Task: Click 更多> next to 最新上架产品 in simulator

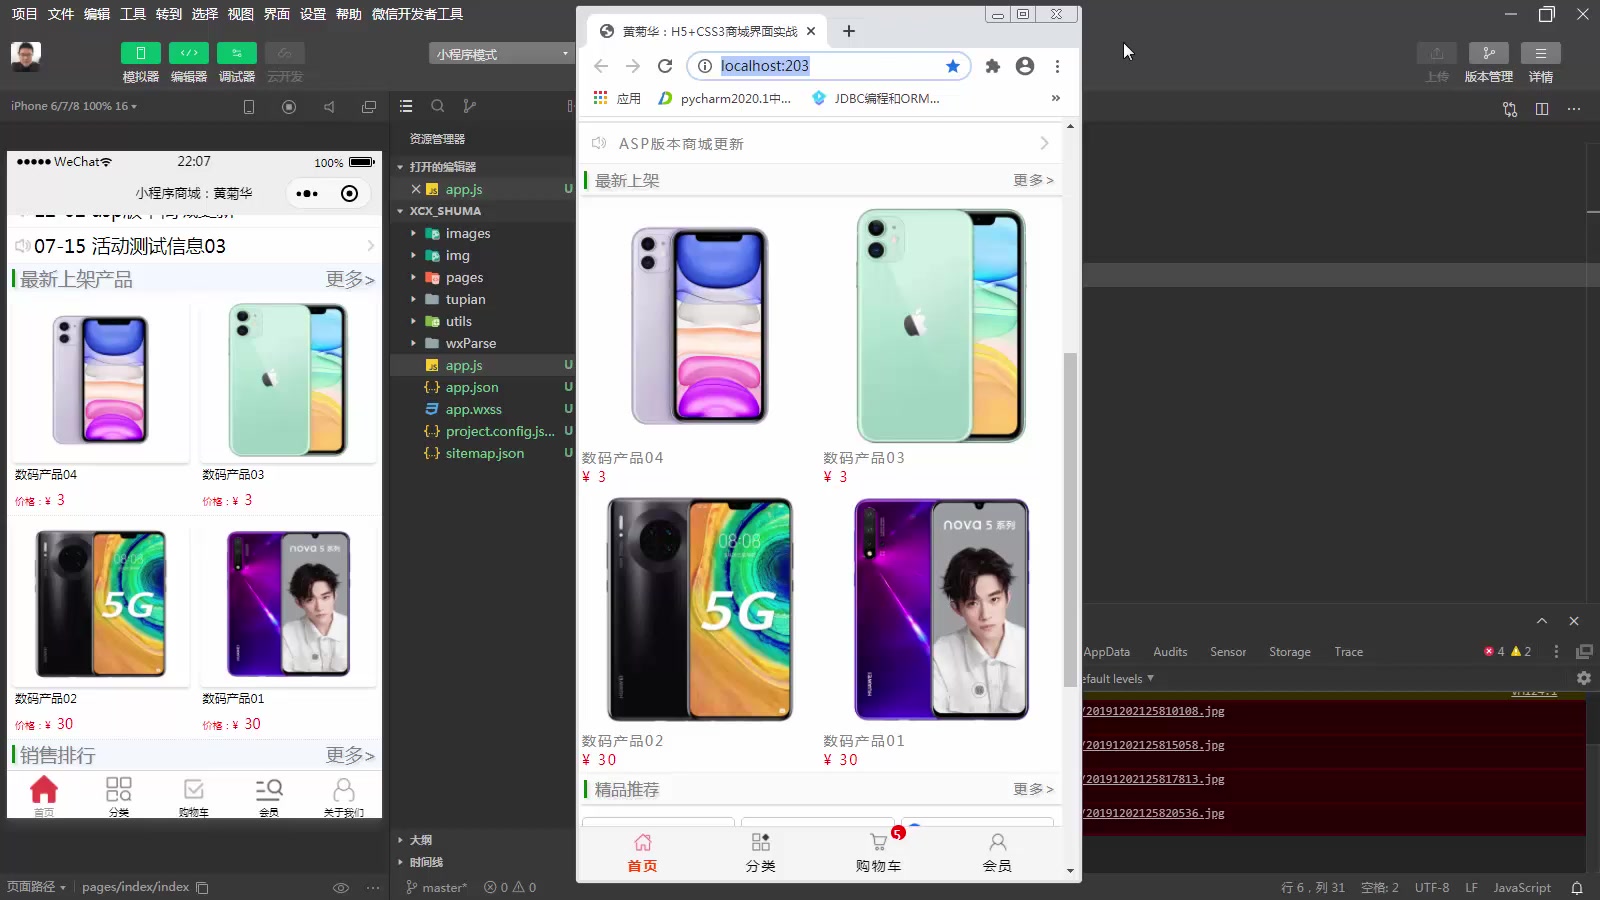Action: pos(350,280)
